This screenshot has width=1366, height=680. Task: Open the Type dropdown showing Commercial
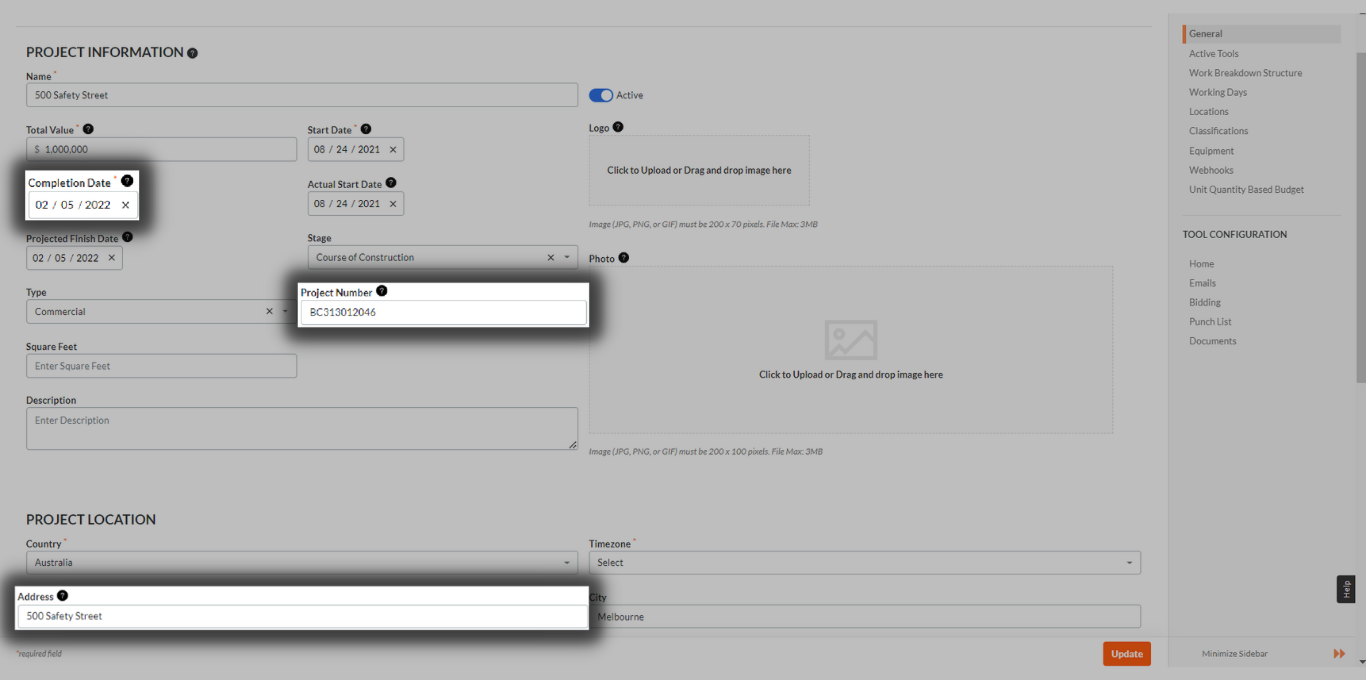coord(283,311)
